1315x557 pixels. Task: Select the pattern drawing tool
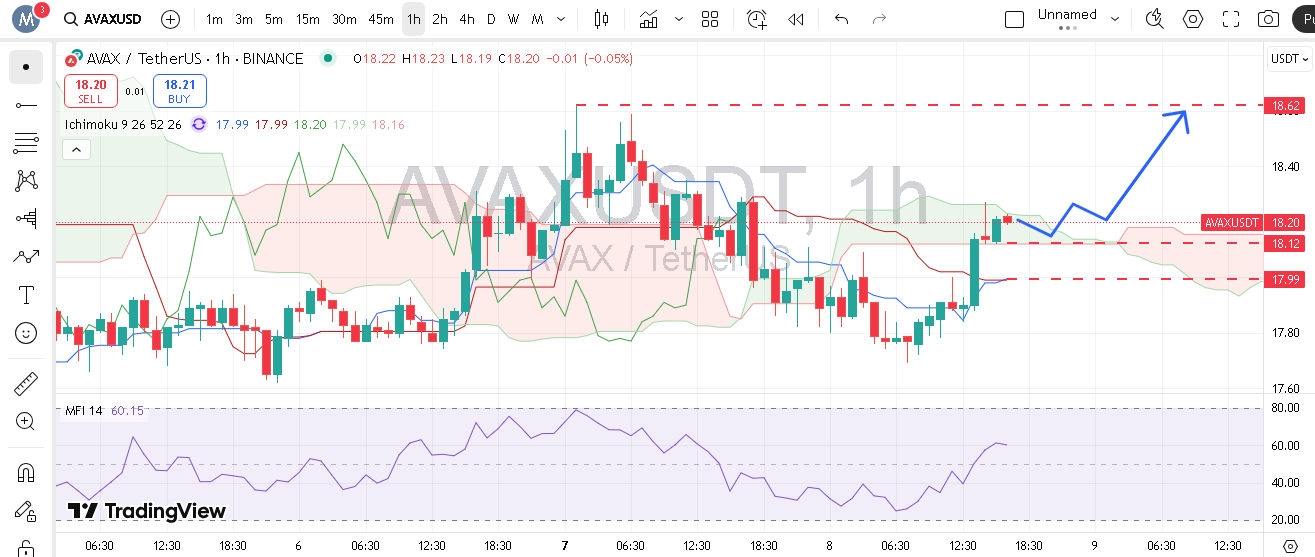click(x=26, y=181)
